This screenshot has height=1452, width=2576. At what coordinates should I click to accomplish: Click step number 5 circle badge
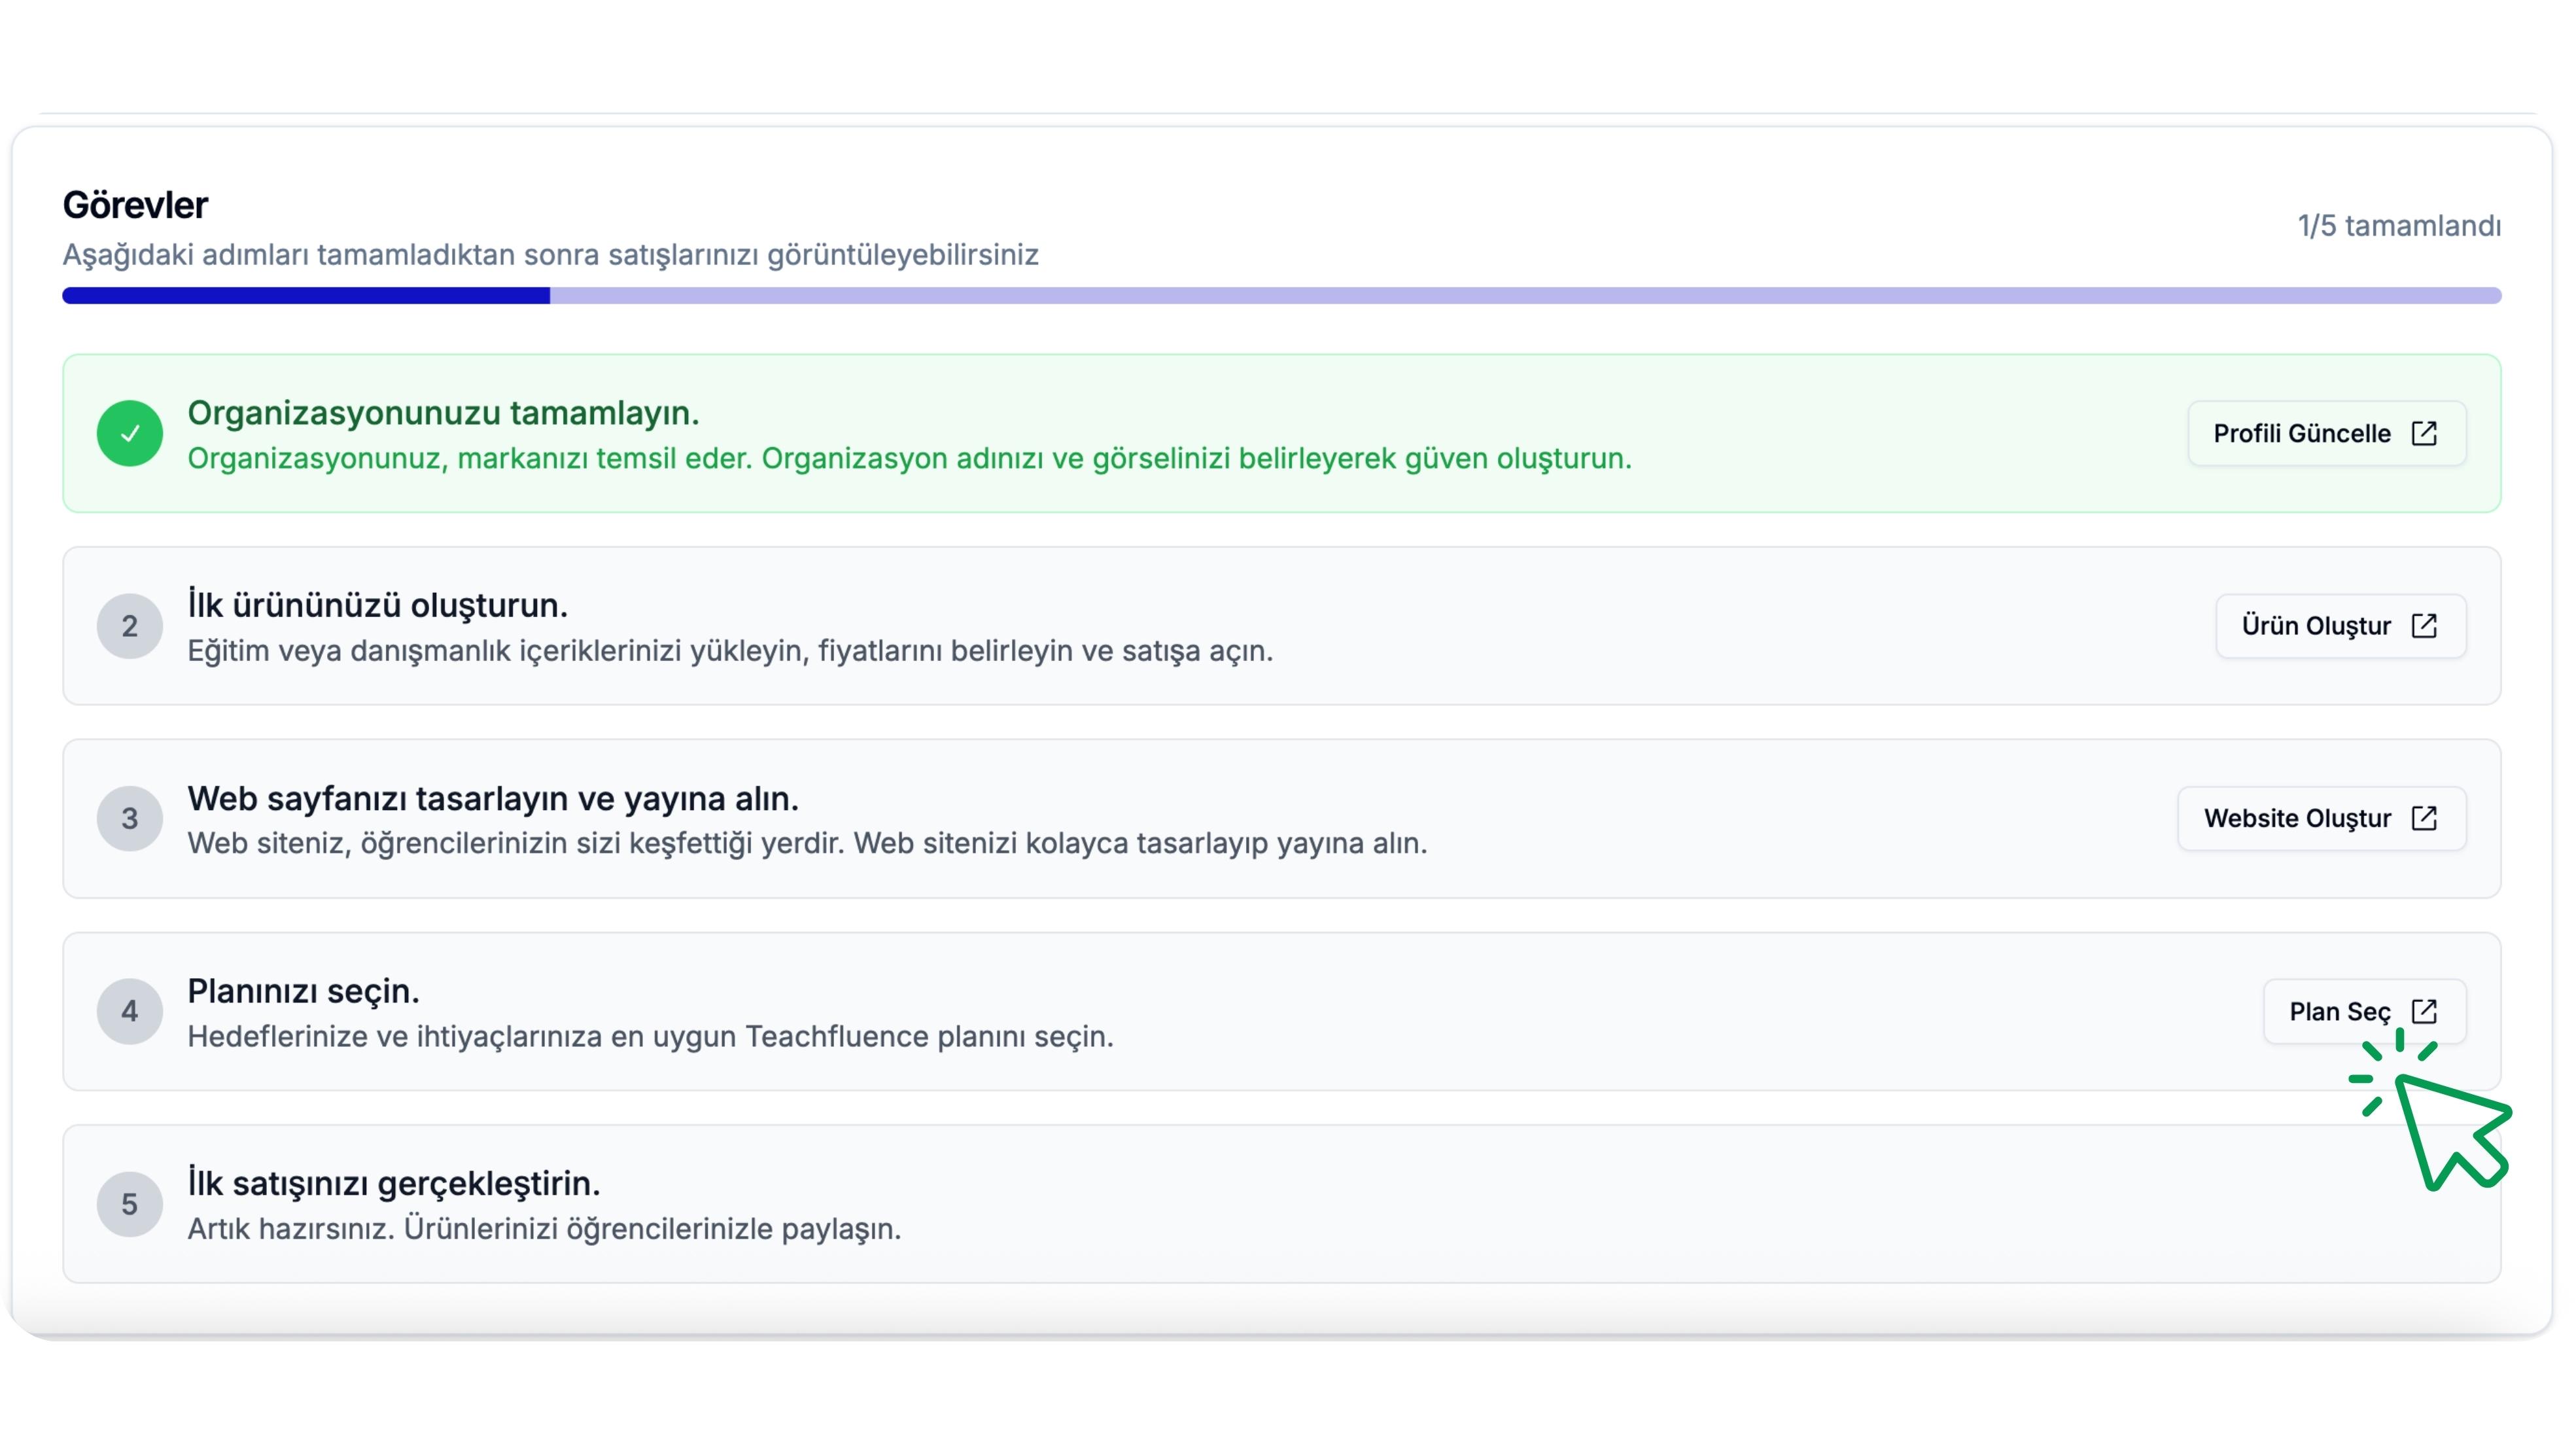(130, 1204)
